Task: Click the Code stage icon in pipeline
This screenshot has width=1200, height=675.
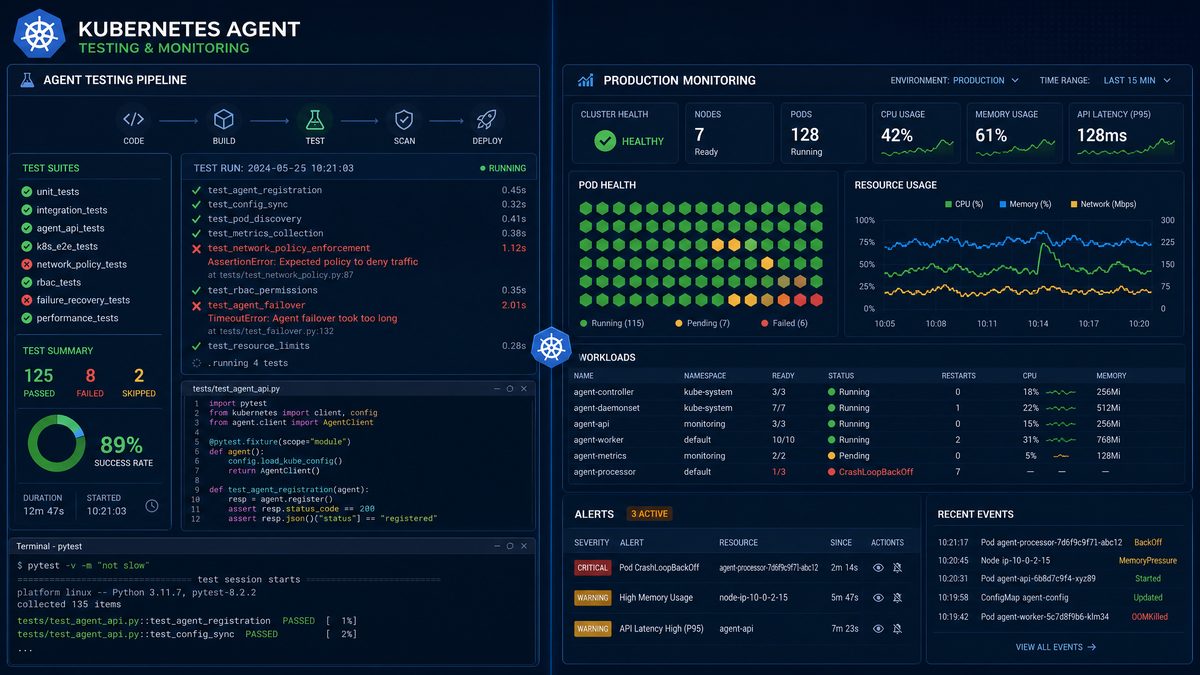Action: pyautogui.click(x=133, y=120)
